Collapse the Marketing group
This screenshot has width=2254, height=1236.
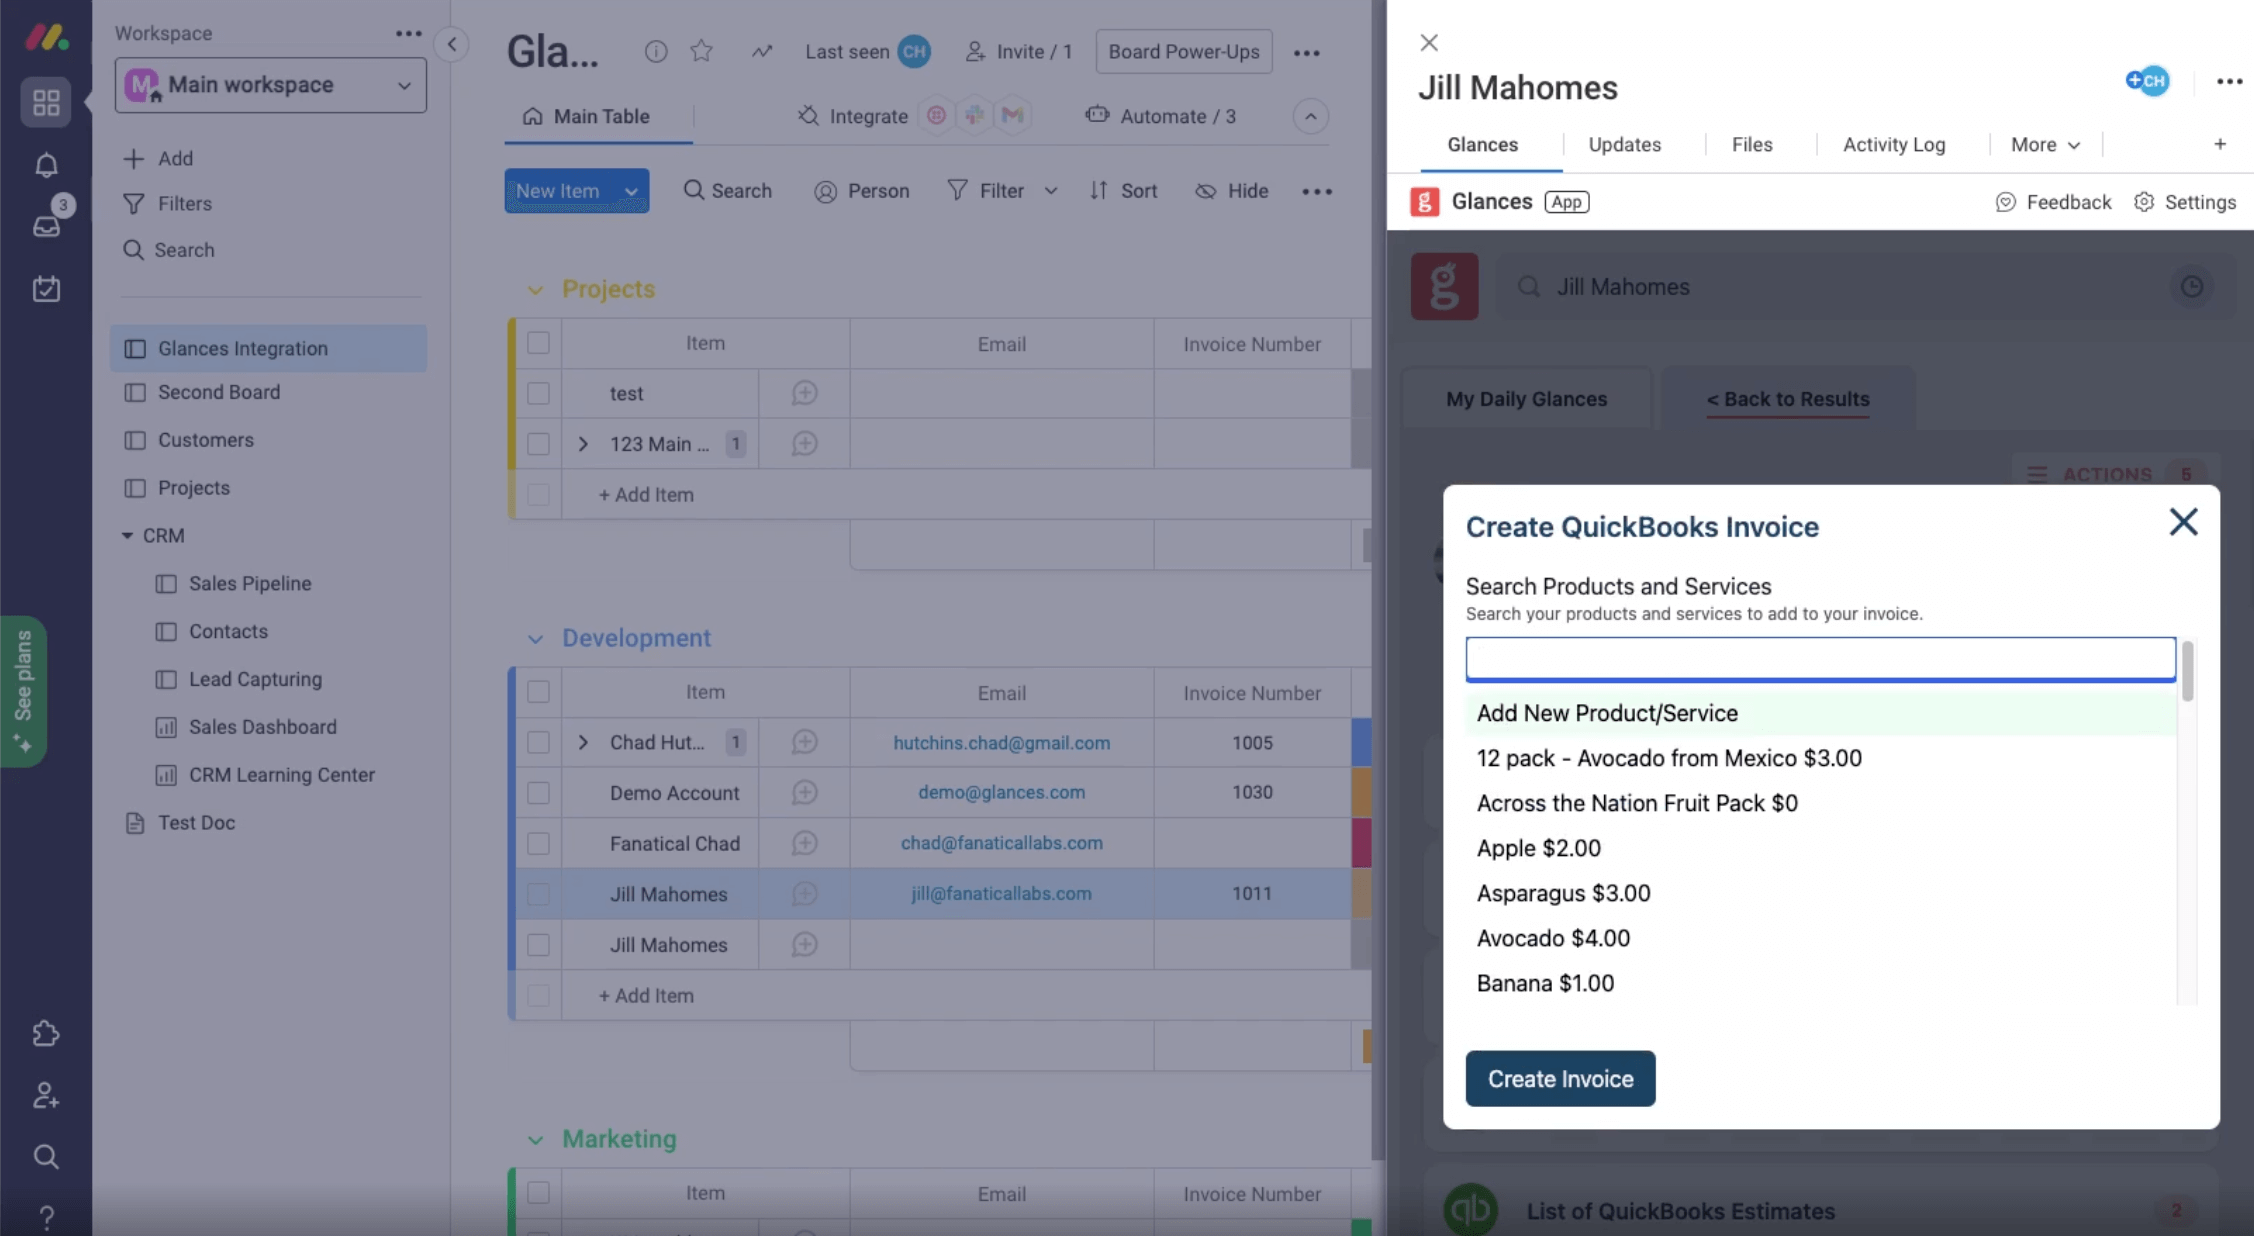pyautogui.click(x=535, y=1140)
